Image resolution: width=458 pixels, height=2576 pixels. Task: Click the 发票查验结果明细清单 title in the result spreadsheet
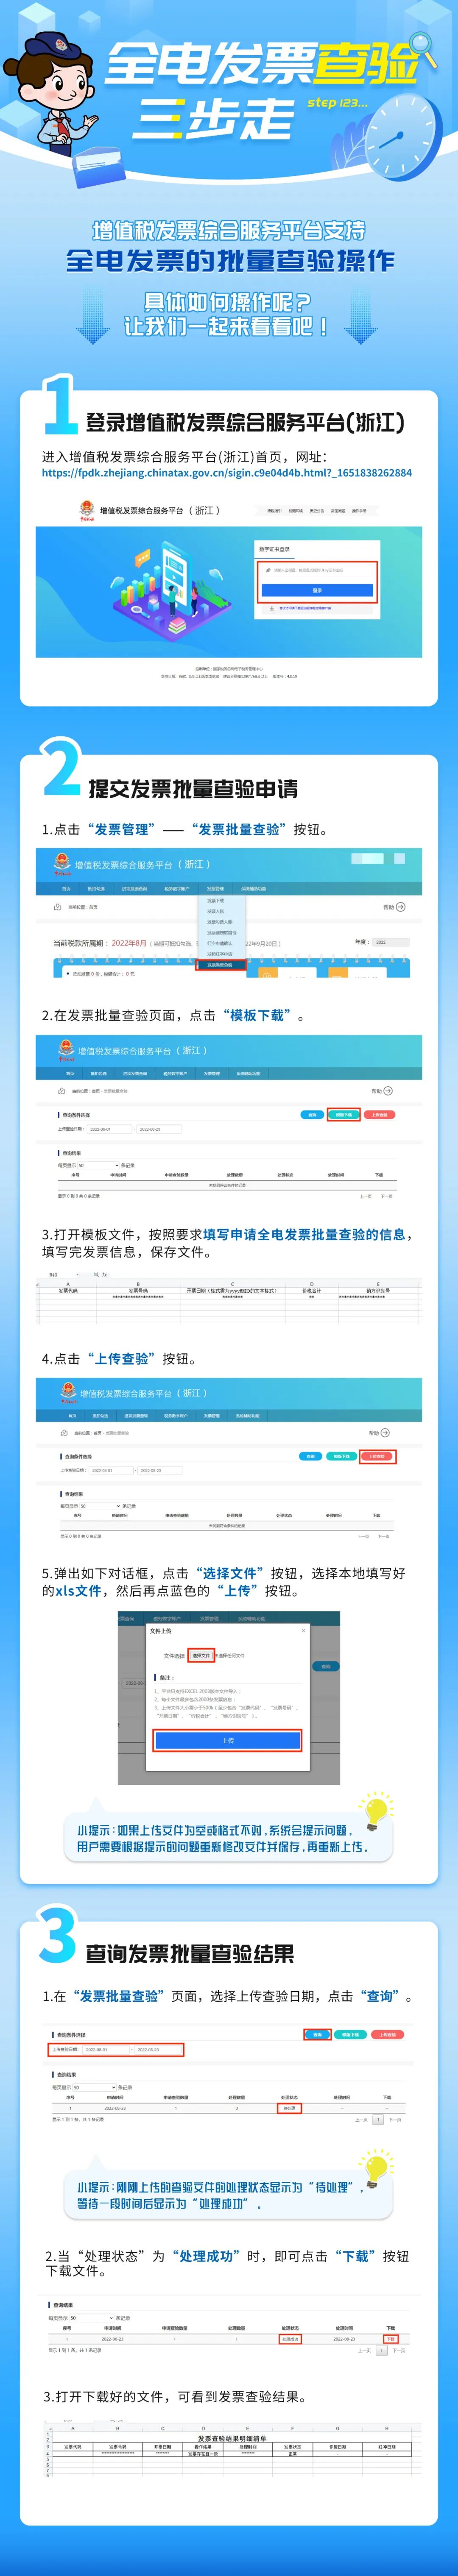(x=232, y=2438)
